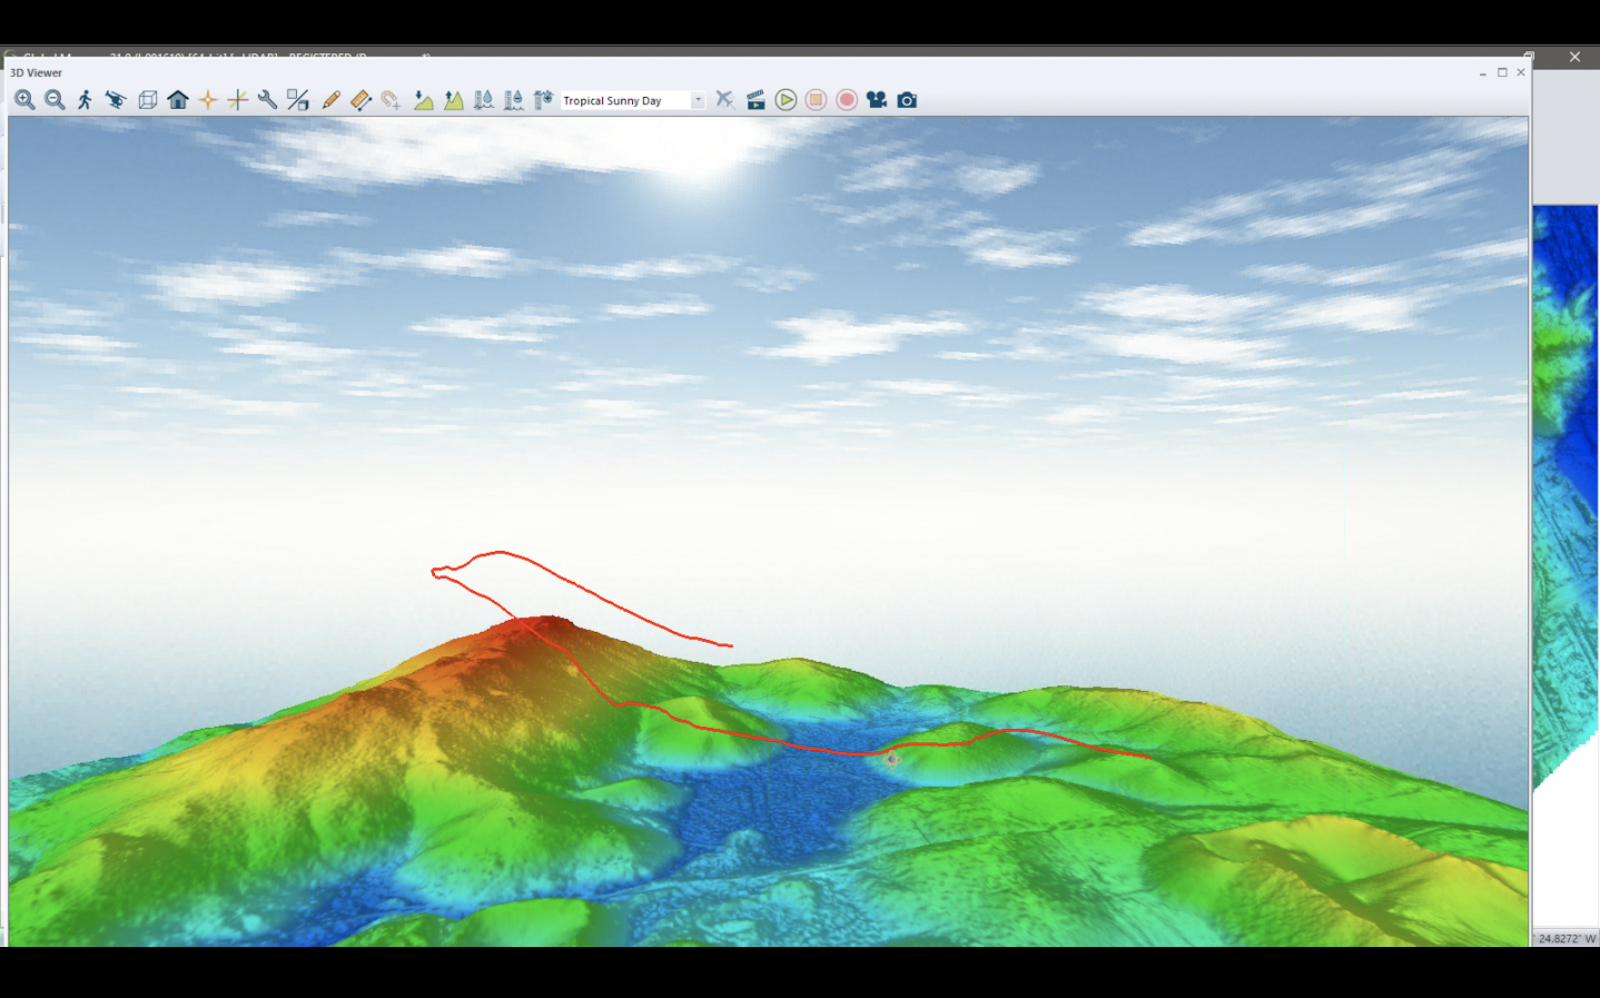Maximize the 3D Viewer window
Screen dimensions: 1600x998
tap(1502, 73)
